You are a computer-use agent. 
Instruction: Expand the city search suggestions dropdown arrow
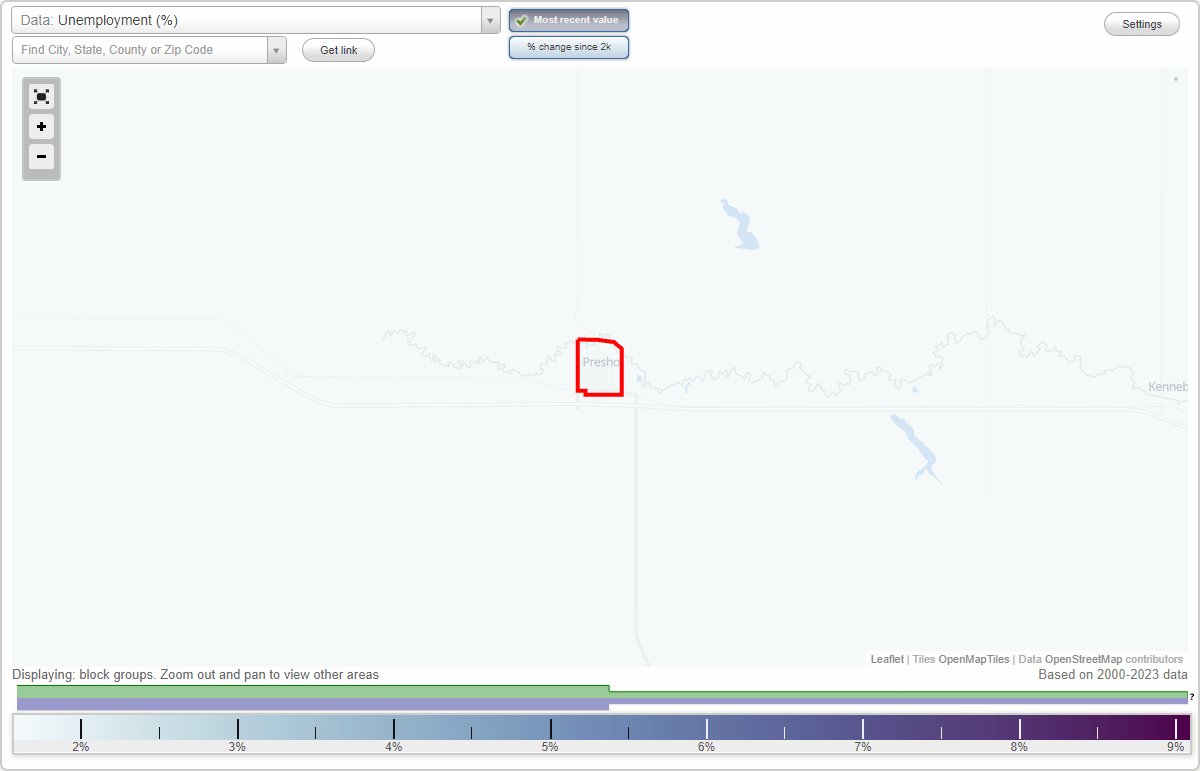click(276, 49)
